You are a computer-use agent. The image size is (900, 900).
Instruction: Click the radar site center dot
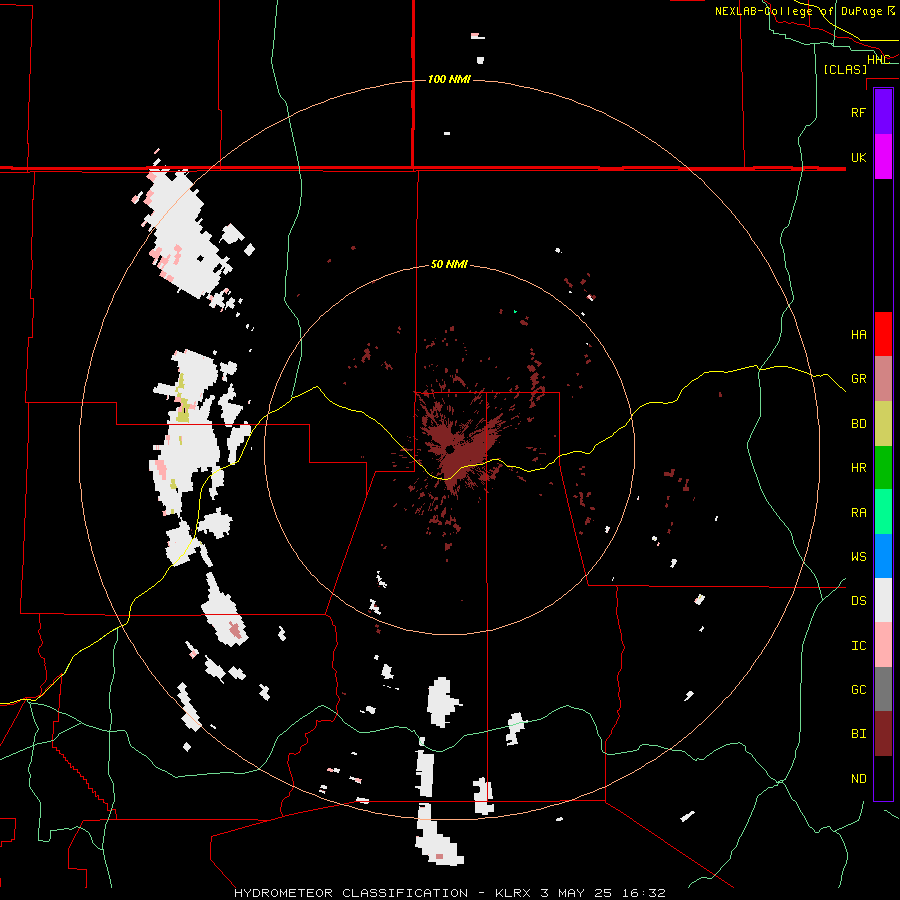point(449,449)
